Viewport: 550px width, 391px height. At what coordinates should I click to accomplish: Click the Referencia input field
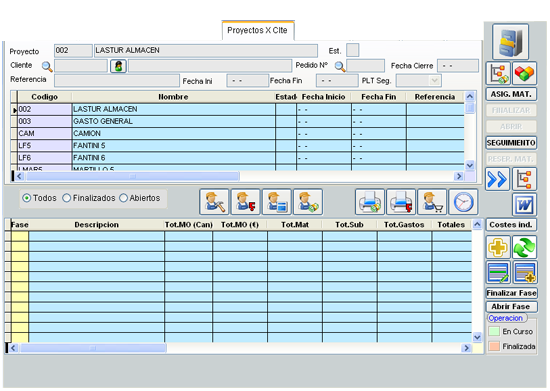coord(117,81)
